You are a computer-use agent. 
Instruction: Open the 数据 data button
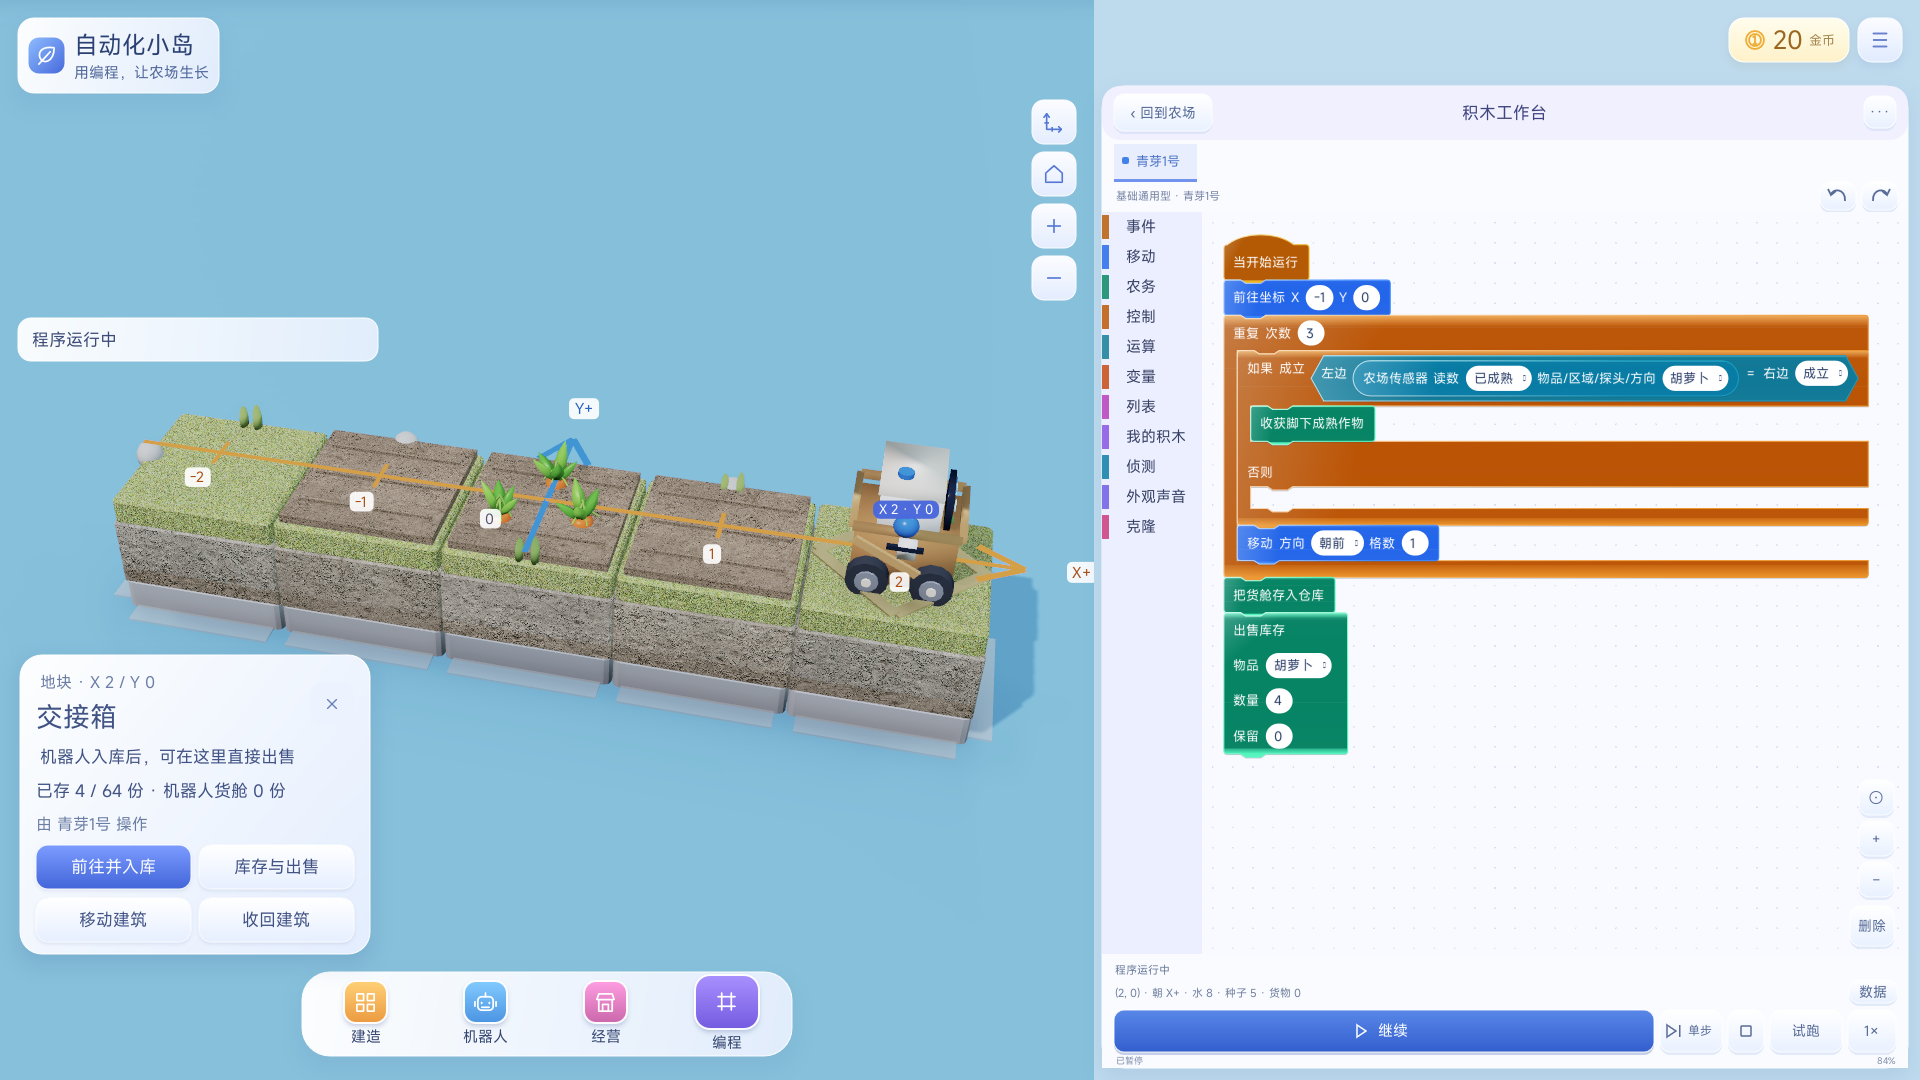click(1873, 992)
